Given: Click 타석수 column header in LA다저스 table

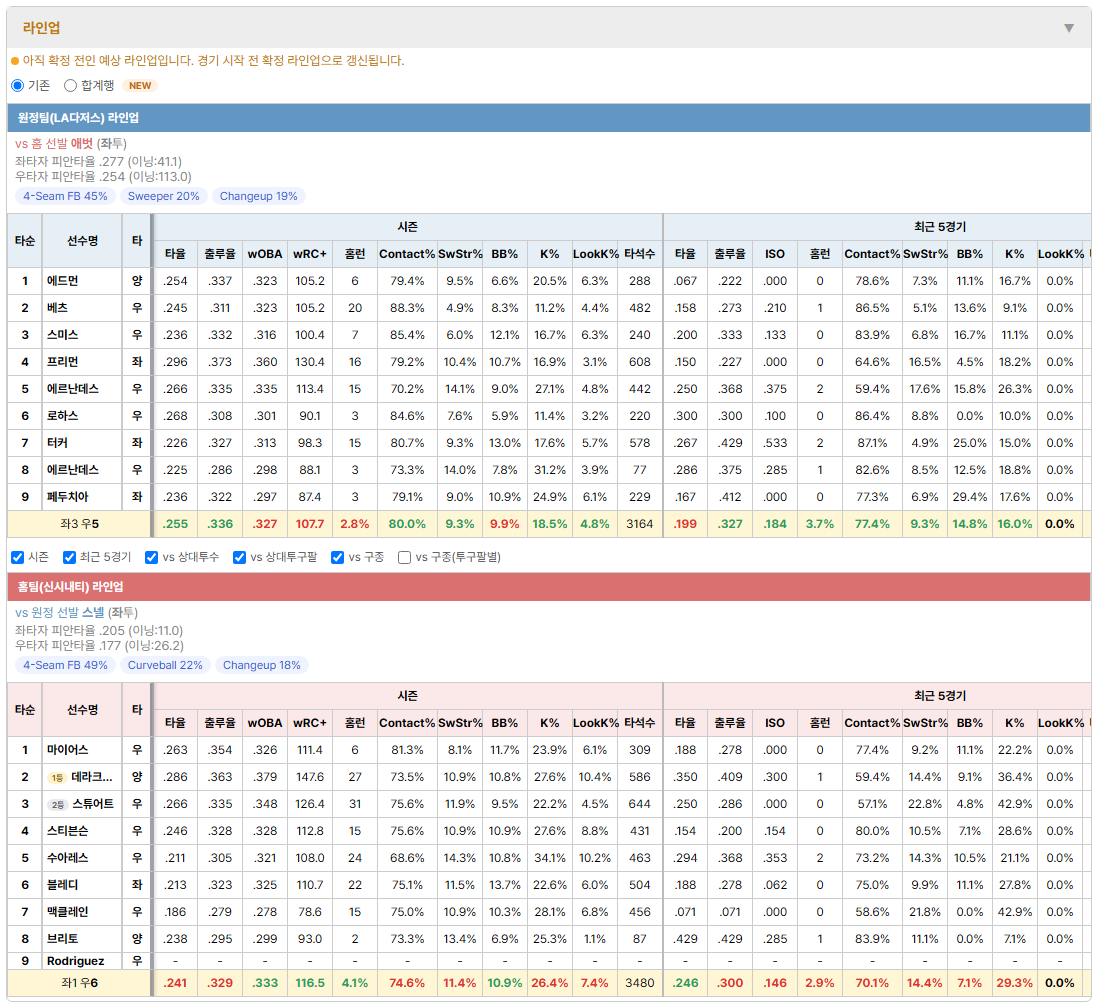Looking at the screenshot, I should [639, 254].
